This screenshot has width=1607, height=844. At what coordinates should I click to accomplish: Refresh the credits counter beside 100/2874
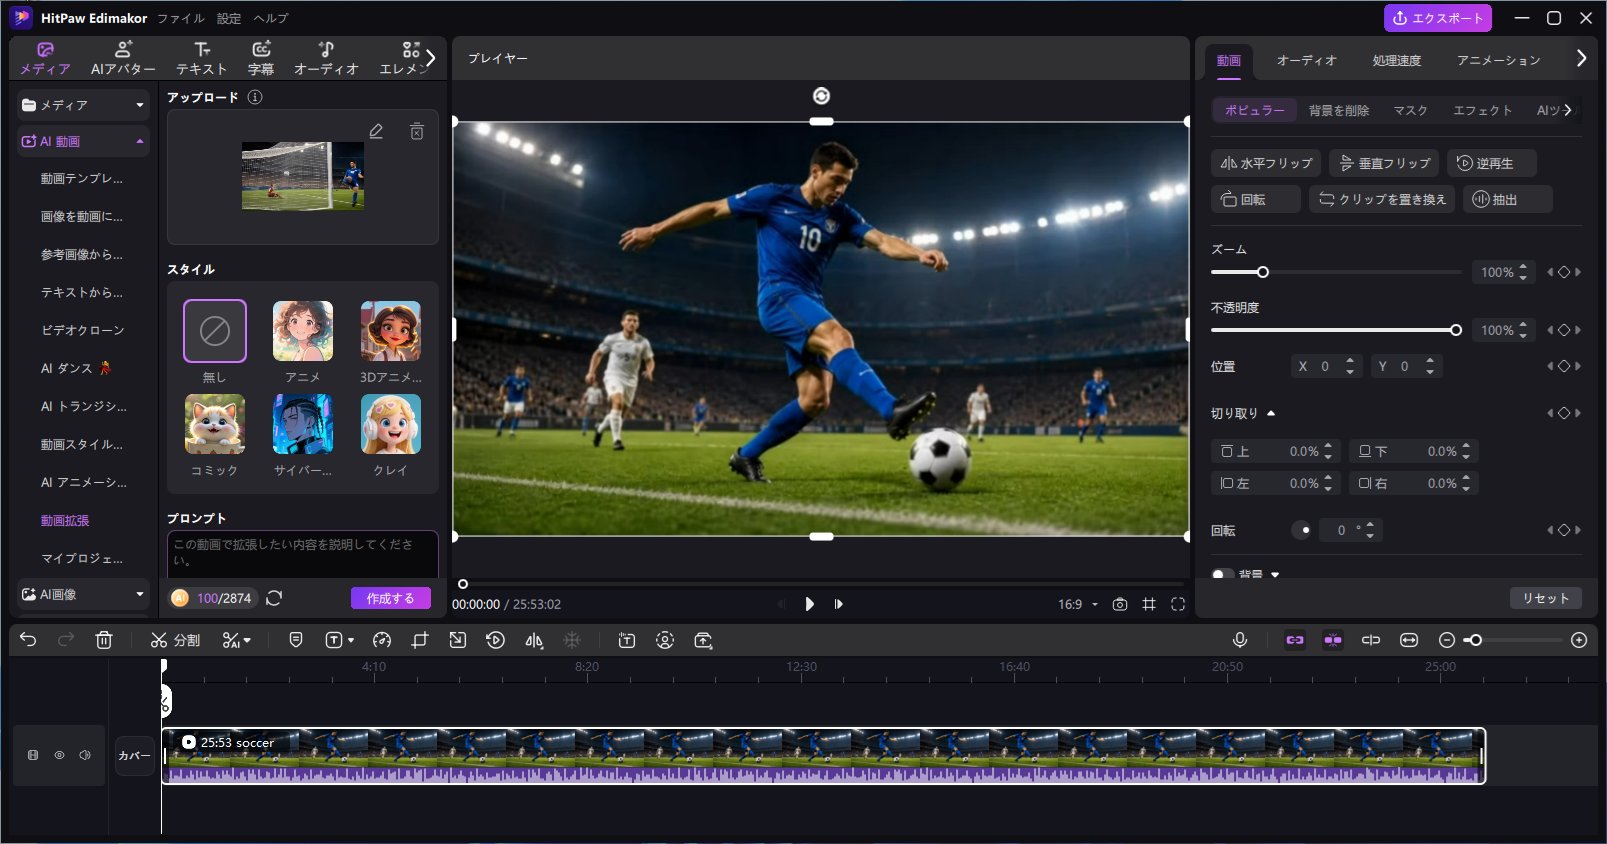(x=274, y=598)
